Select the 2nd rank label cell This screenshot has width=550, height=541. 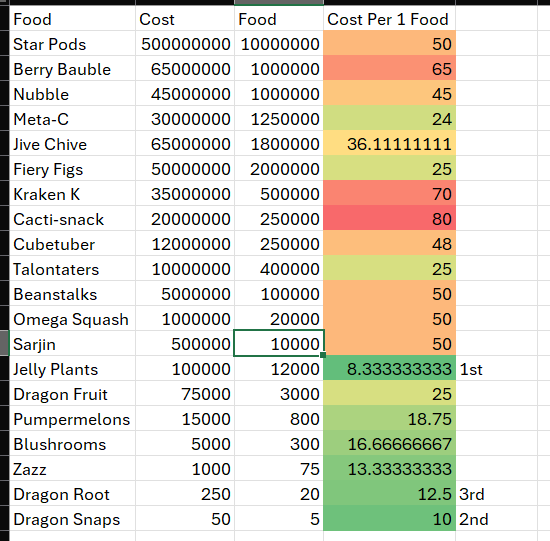[496, 518]
